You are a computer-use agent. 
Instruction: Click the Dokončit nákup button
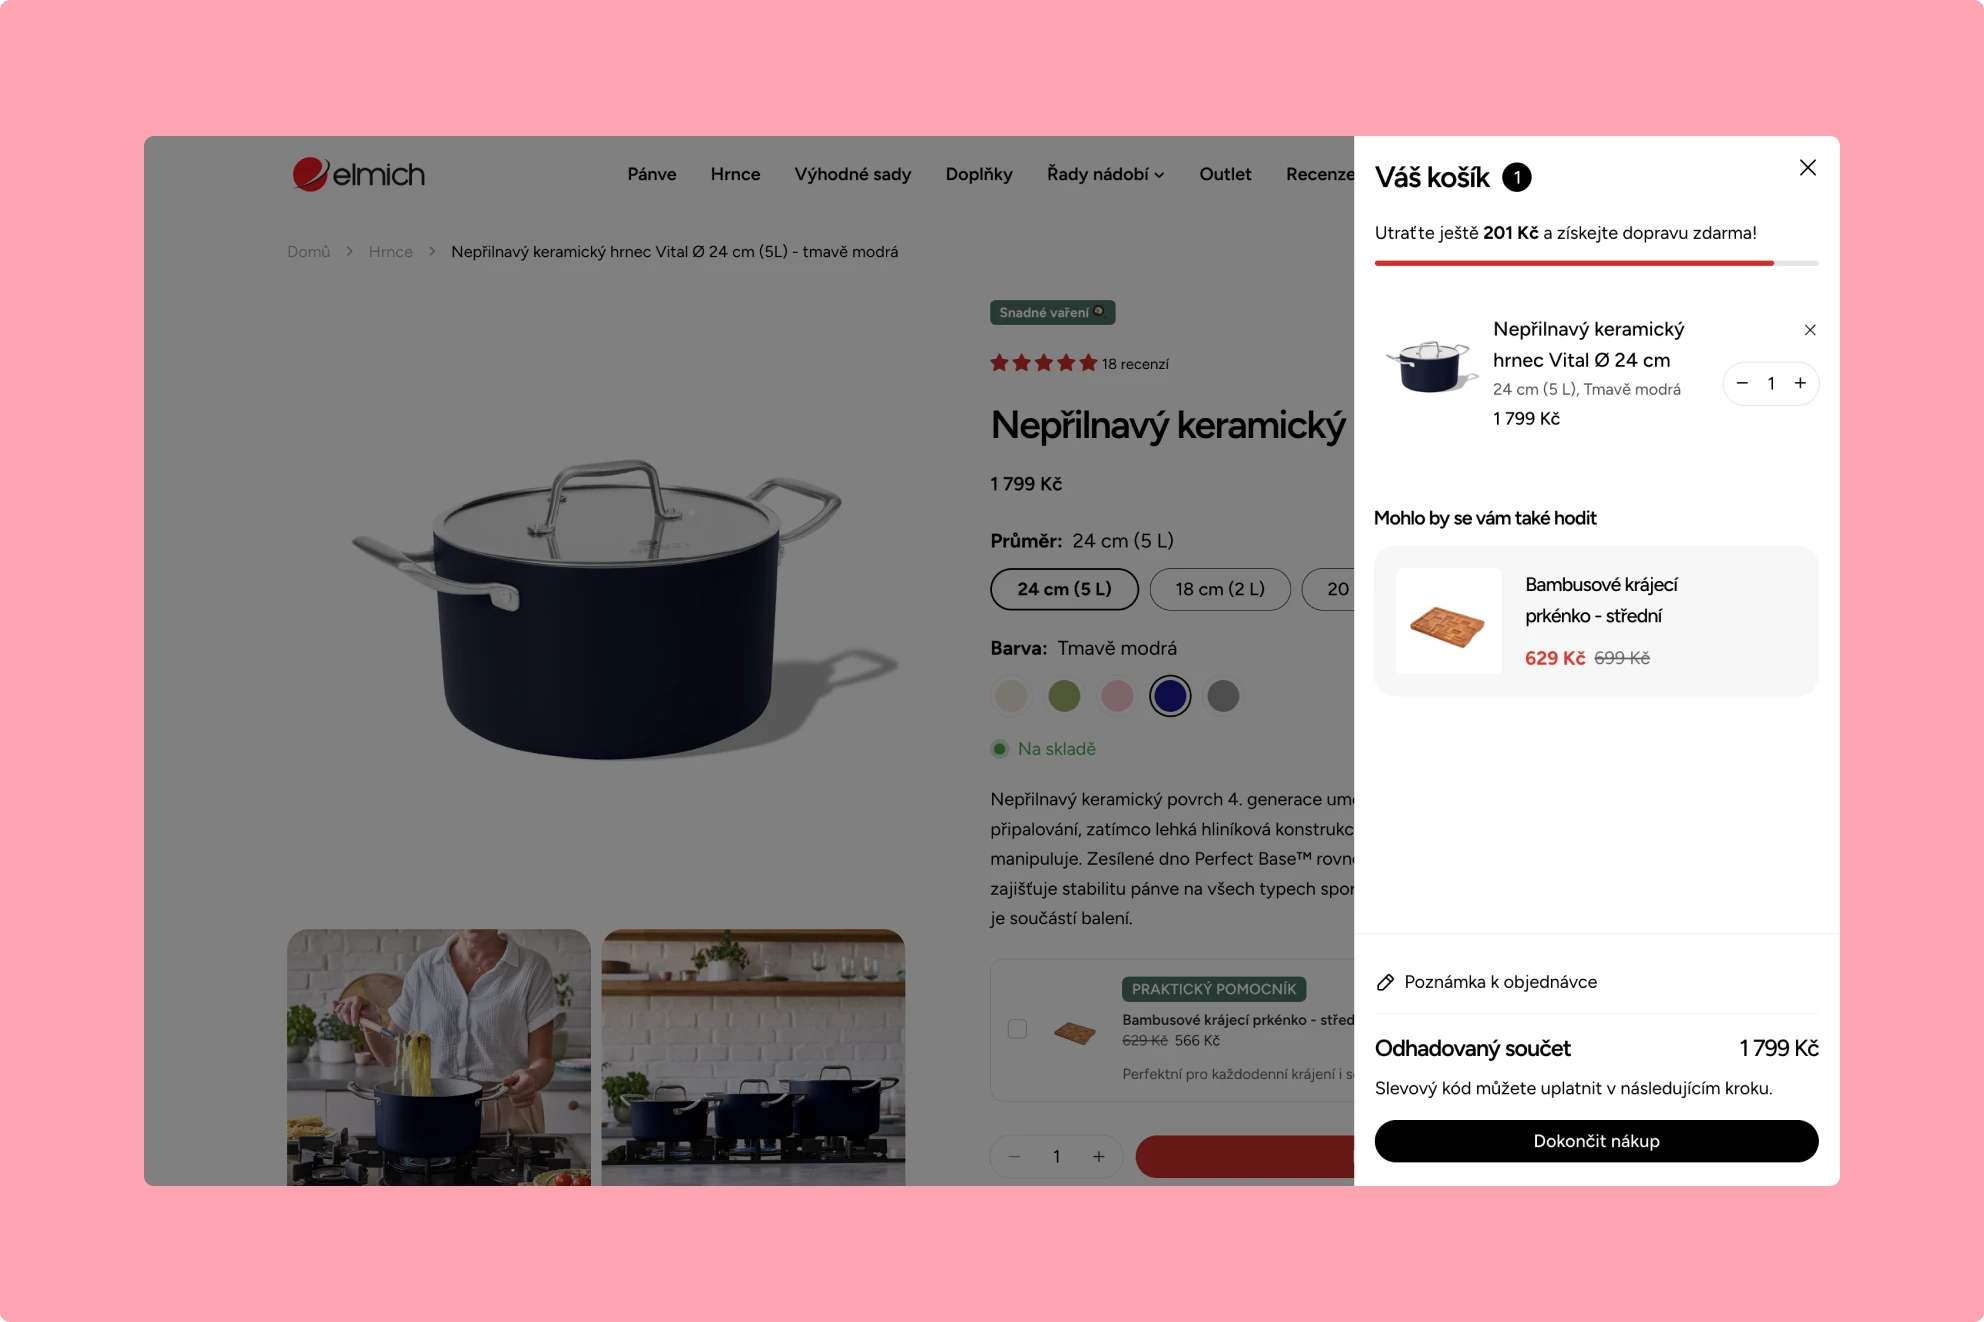[1596, 1141]
